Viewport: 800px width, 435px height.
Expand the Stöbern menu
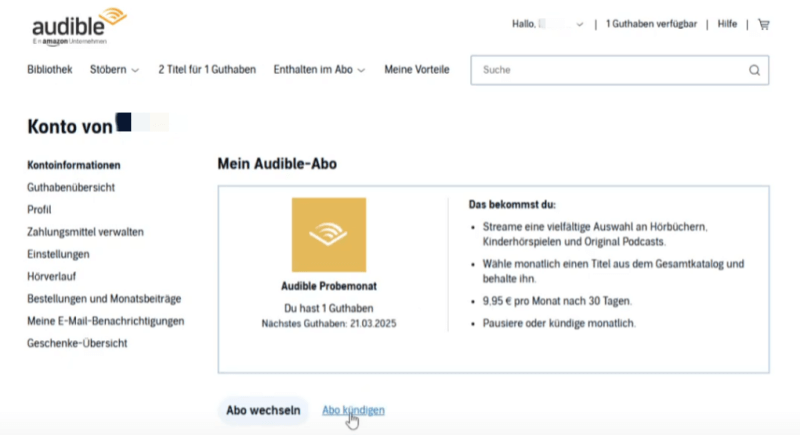pyautogui.click(x=115, y=70)
